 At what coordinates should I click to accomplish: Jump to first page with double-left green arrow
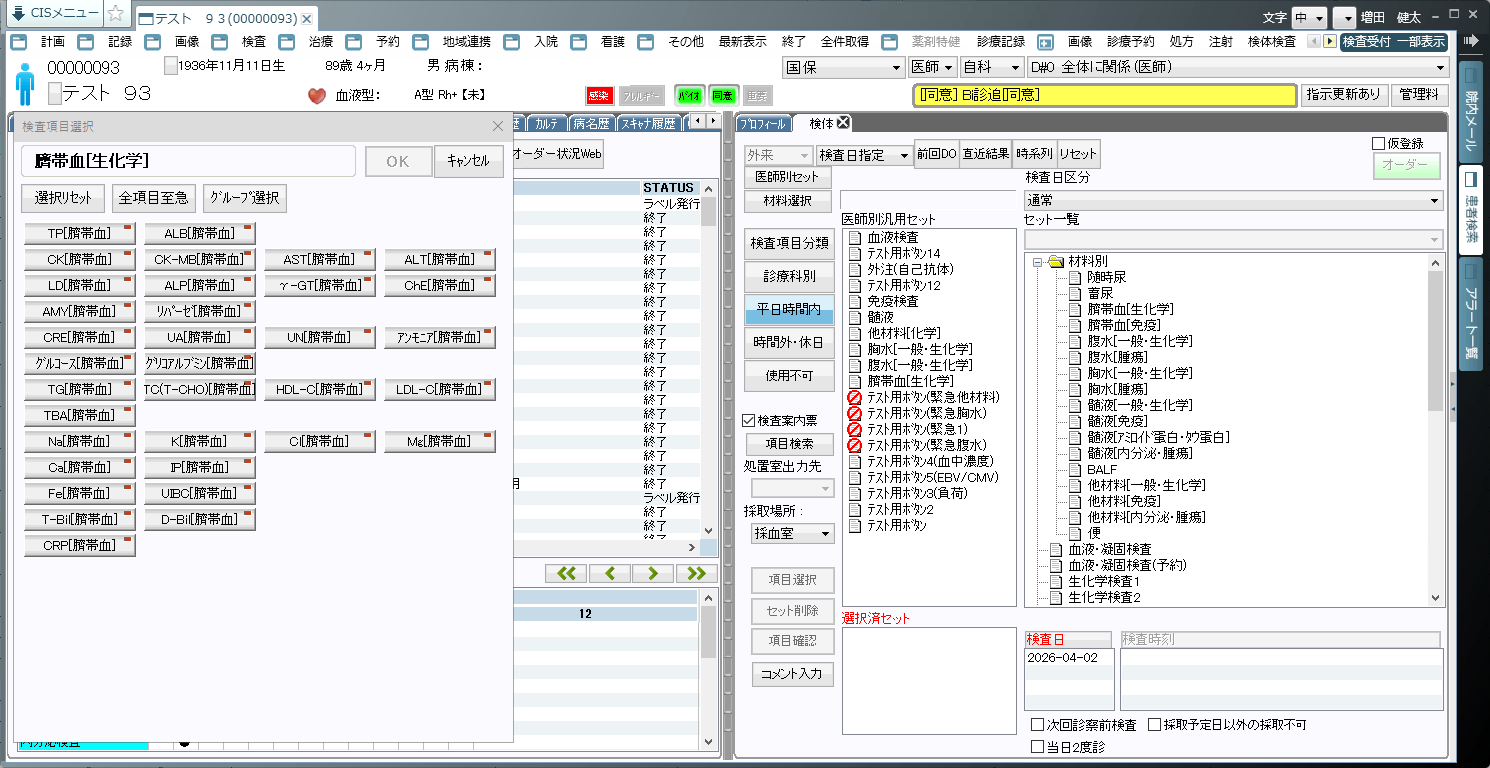[x=566, y=573]
